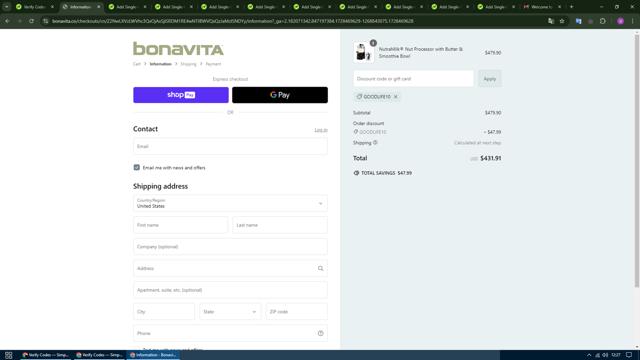Focus the Discount code or gift card field

pyautogui.click(x=413, y=79)
